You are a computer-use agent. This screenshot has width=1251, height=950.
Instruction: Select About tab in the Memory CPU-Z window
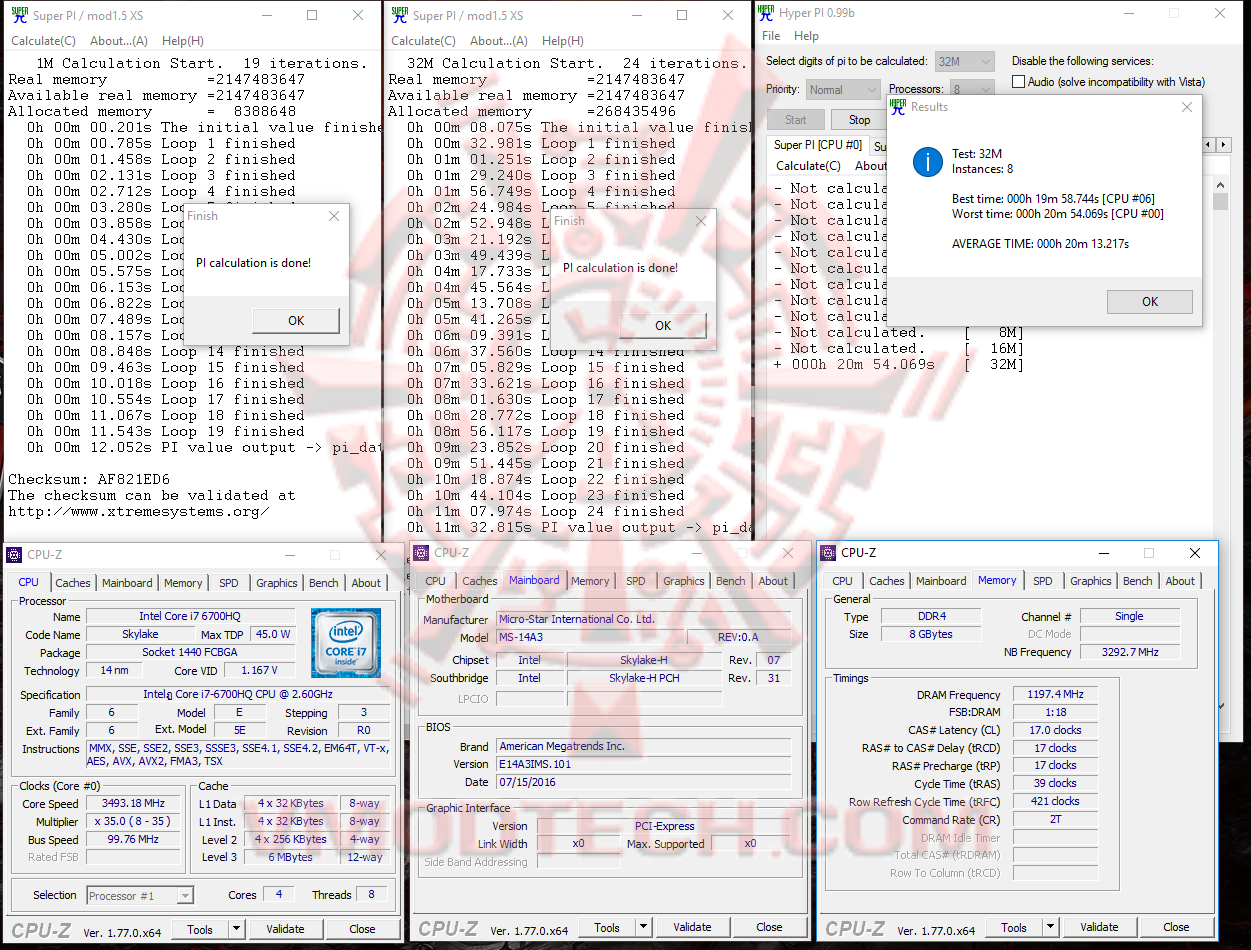click(x=1180, y=581)
